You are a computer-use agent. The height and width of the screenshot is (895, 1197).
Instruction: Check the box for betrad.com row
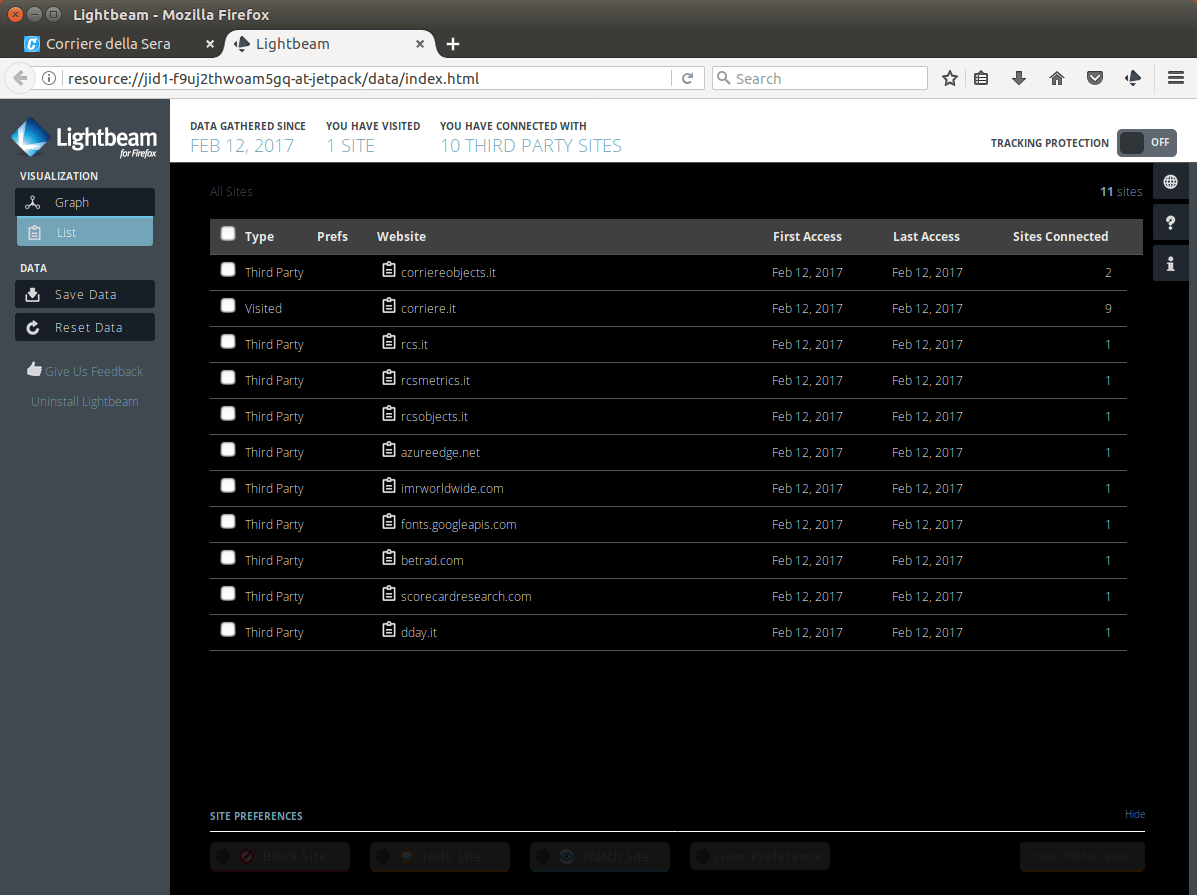(227, 557)
